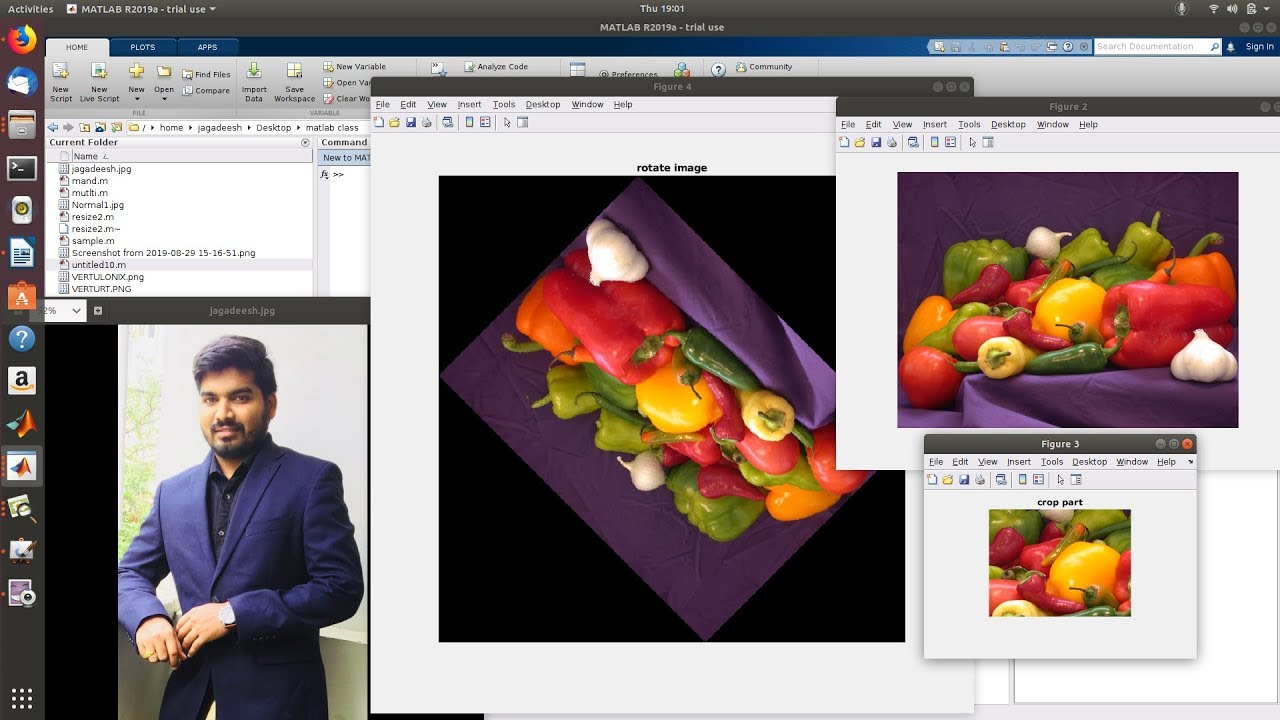The height and width of the screenshot is (720, 1280).
Task: Open Show Applications grid in dock
Action: click(22, 698)
